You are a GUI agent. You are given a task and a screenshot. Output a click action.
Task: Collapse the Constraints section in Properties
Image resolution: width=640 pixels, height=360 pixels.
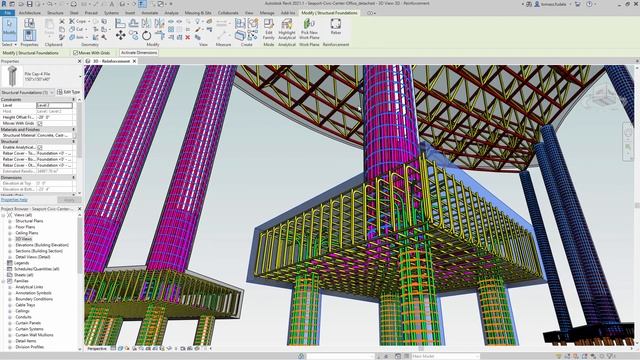coord(74,99)
